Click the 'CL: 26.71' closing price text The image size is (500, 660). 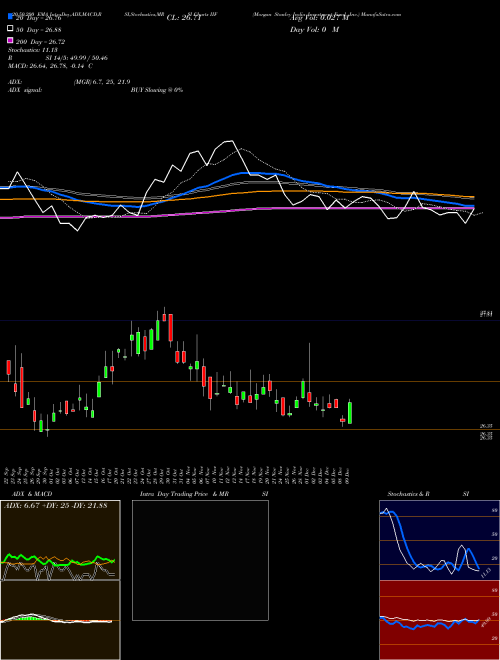click(184, 18)
